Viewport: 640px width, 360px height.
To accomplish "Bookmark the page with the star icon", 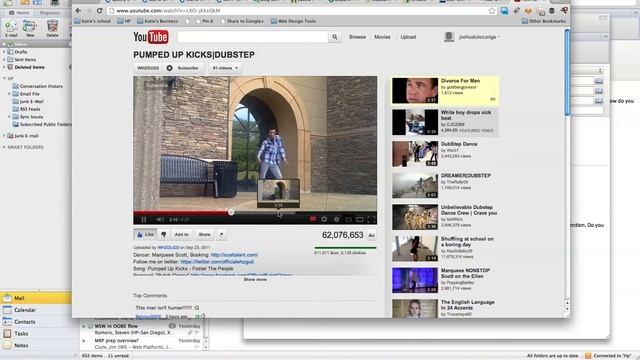I will click(492, 11).
